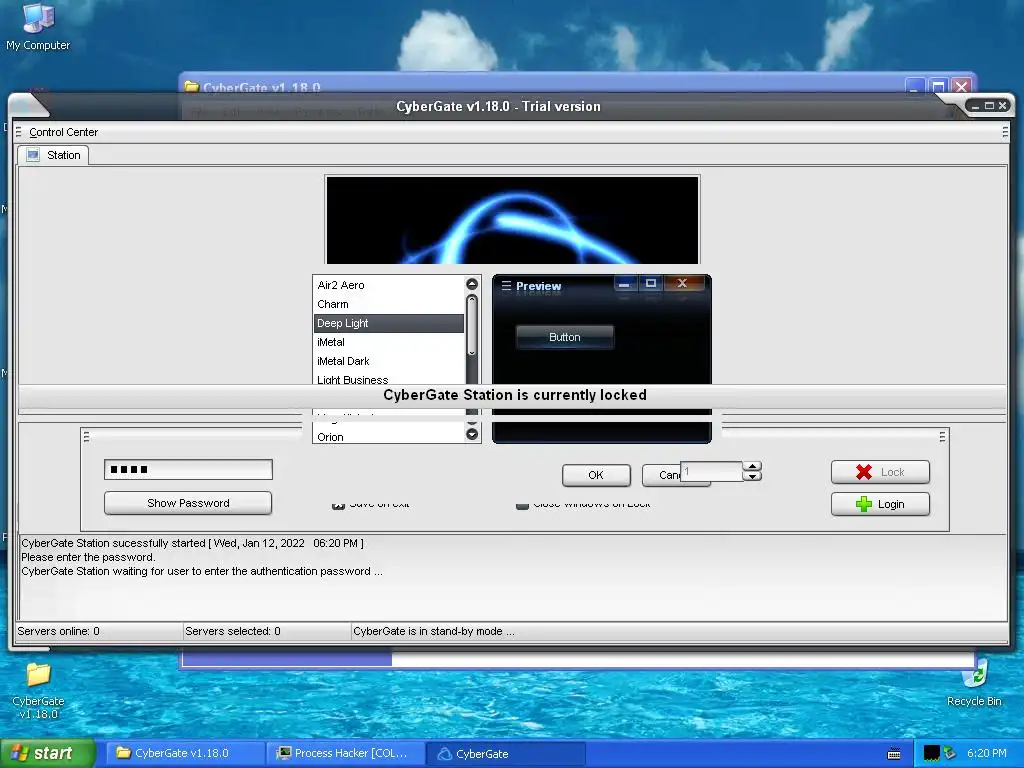Switch to CyberGate taskbar item
1024x768 pixels.
pos(505,753)
